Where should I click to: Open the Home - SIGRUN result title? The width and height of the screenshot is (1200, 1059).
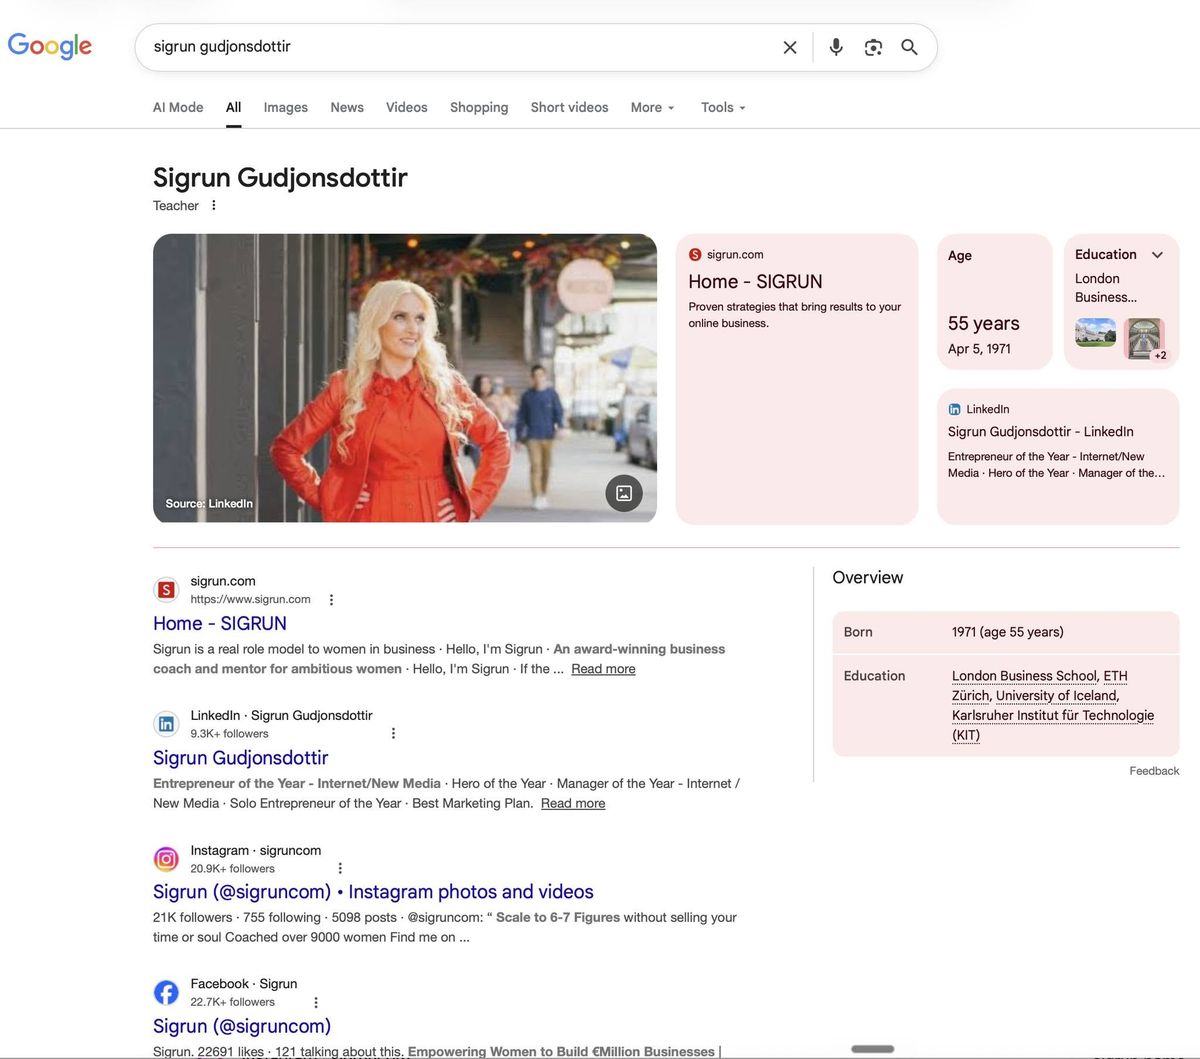pyautogui.click(x=220, y=623)
